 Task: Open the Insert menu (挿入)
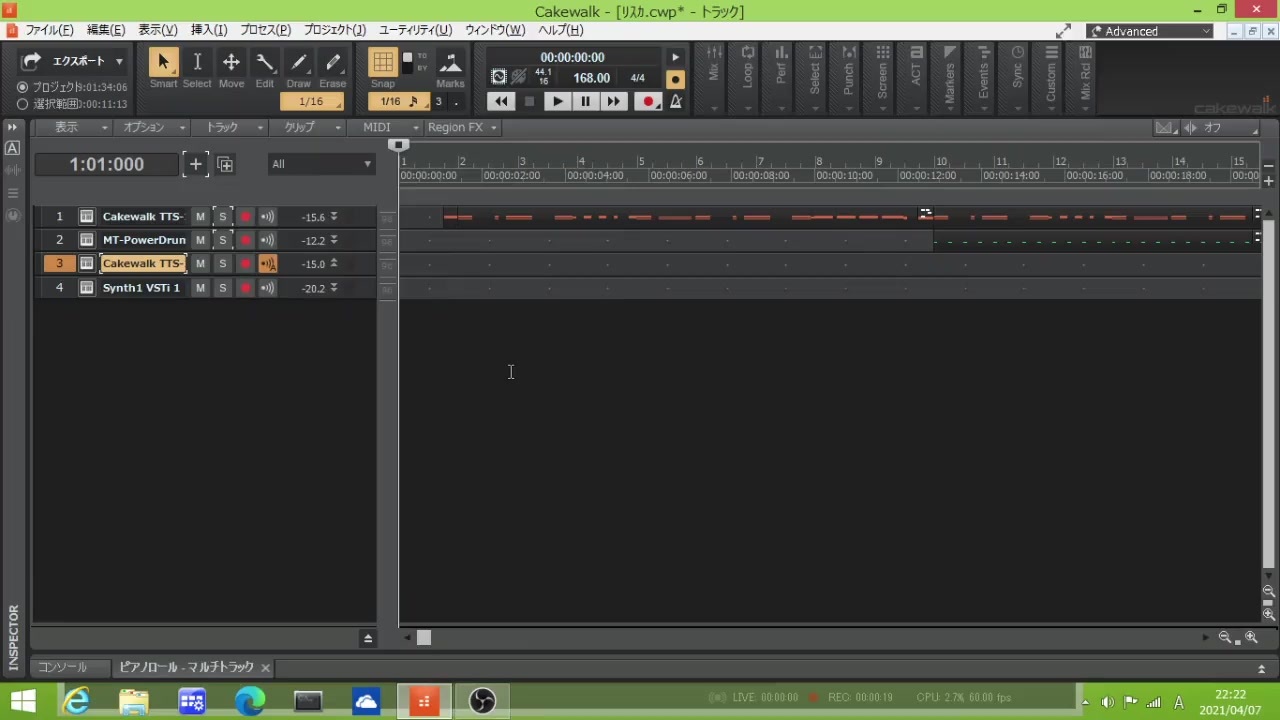[x=209, y=30]
